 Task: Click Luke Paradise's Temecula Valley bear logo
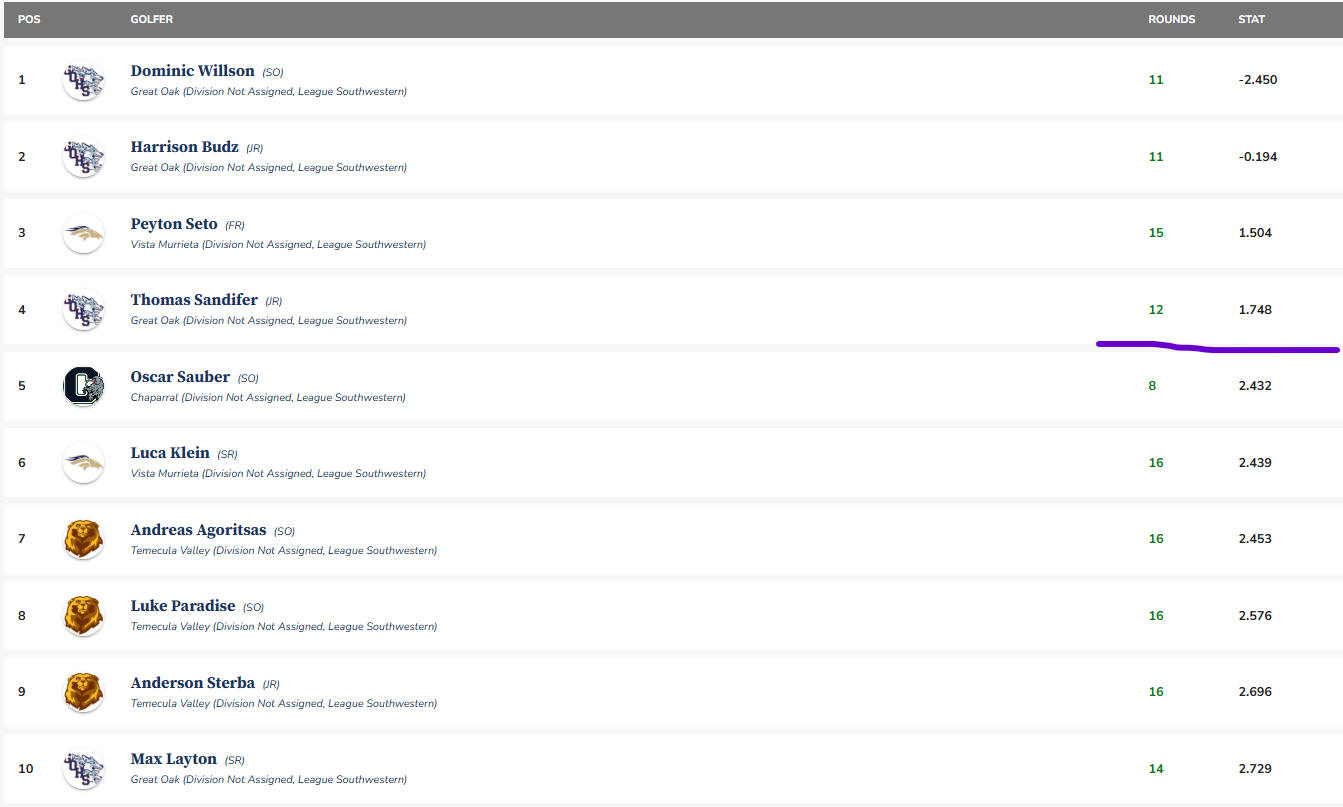83,616
